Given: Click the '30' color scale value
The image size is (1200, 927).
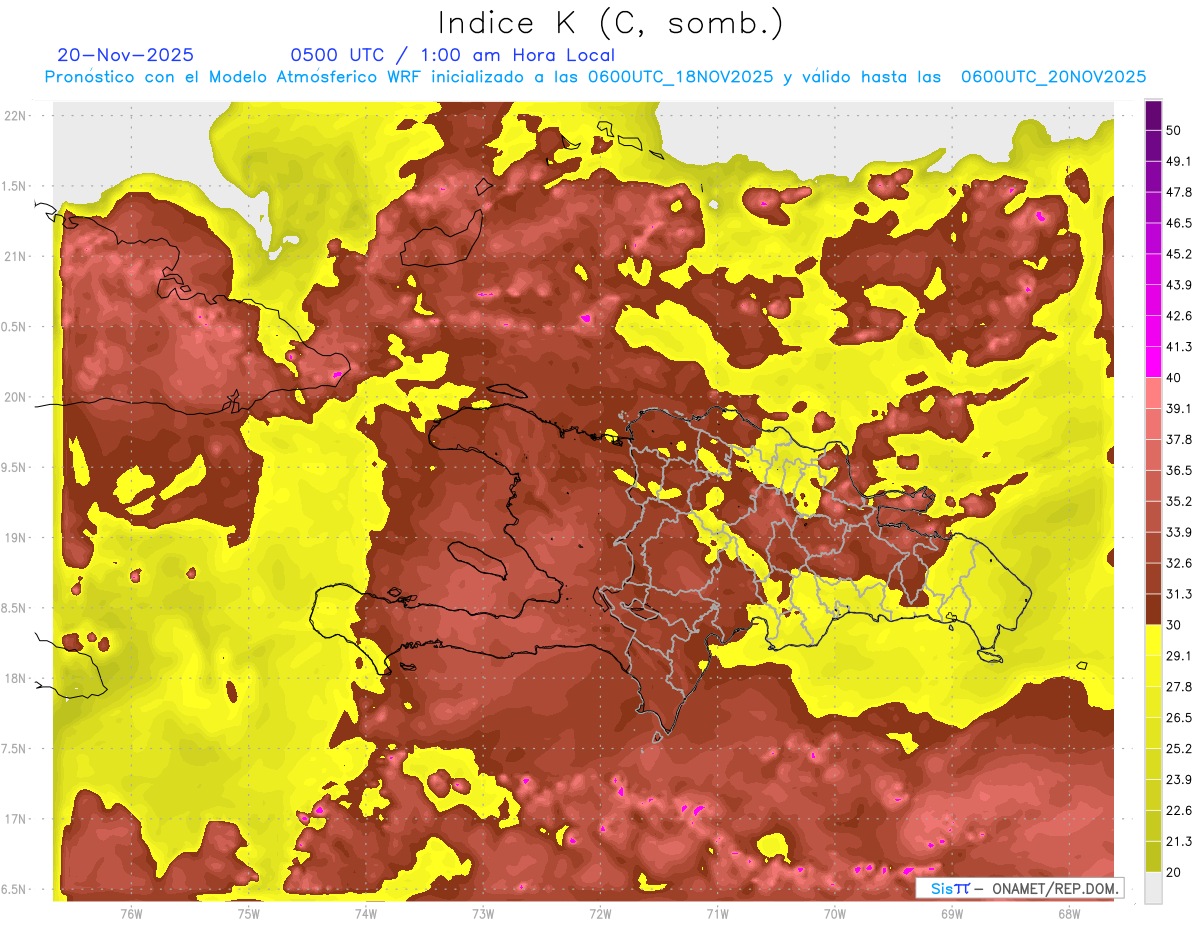Looking at the screenshot, I should point(1174,625).
